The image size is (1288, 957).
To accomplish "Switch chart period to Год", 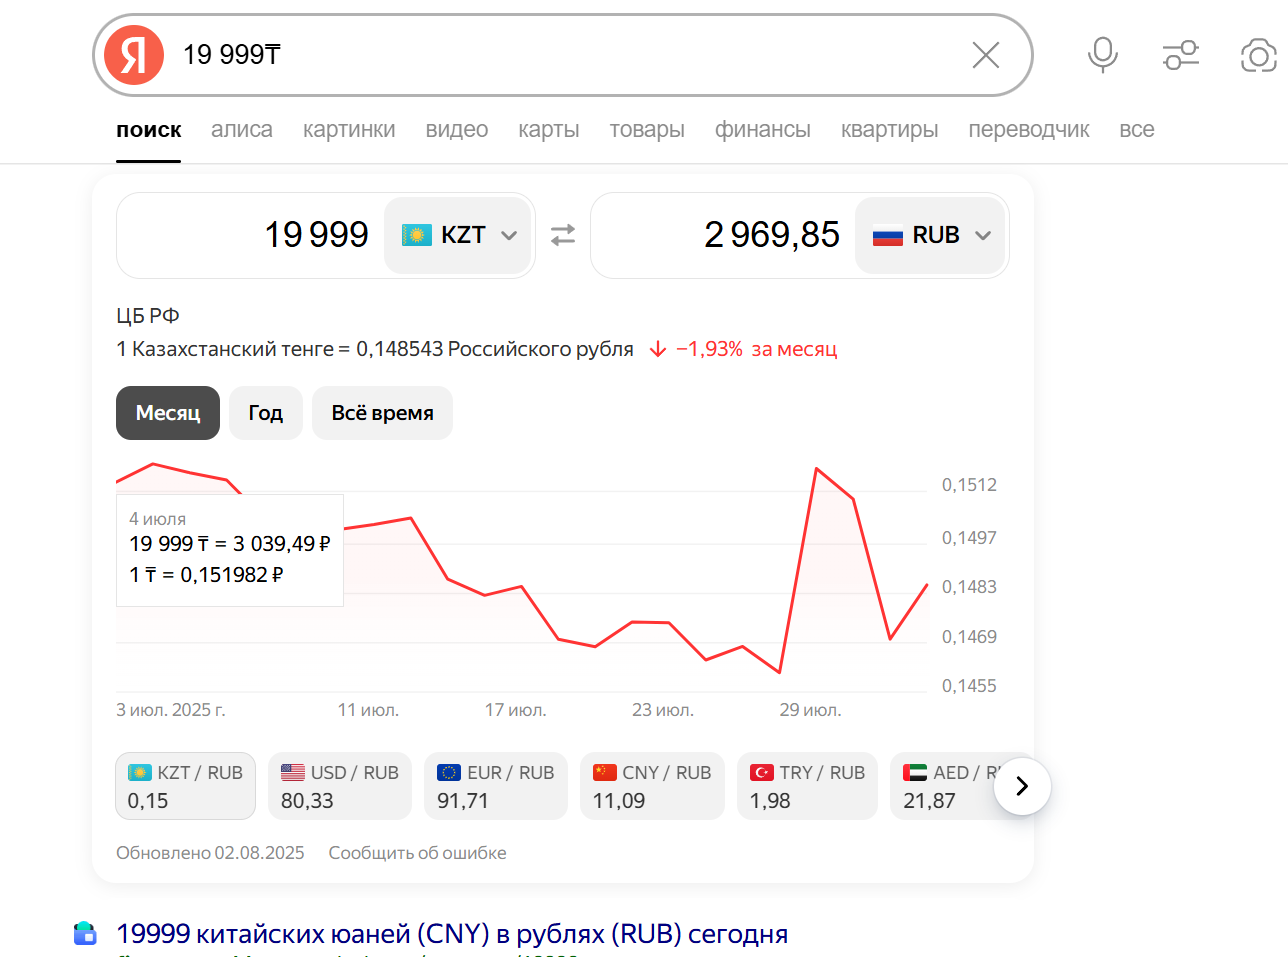I will [265, 413].
